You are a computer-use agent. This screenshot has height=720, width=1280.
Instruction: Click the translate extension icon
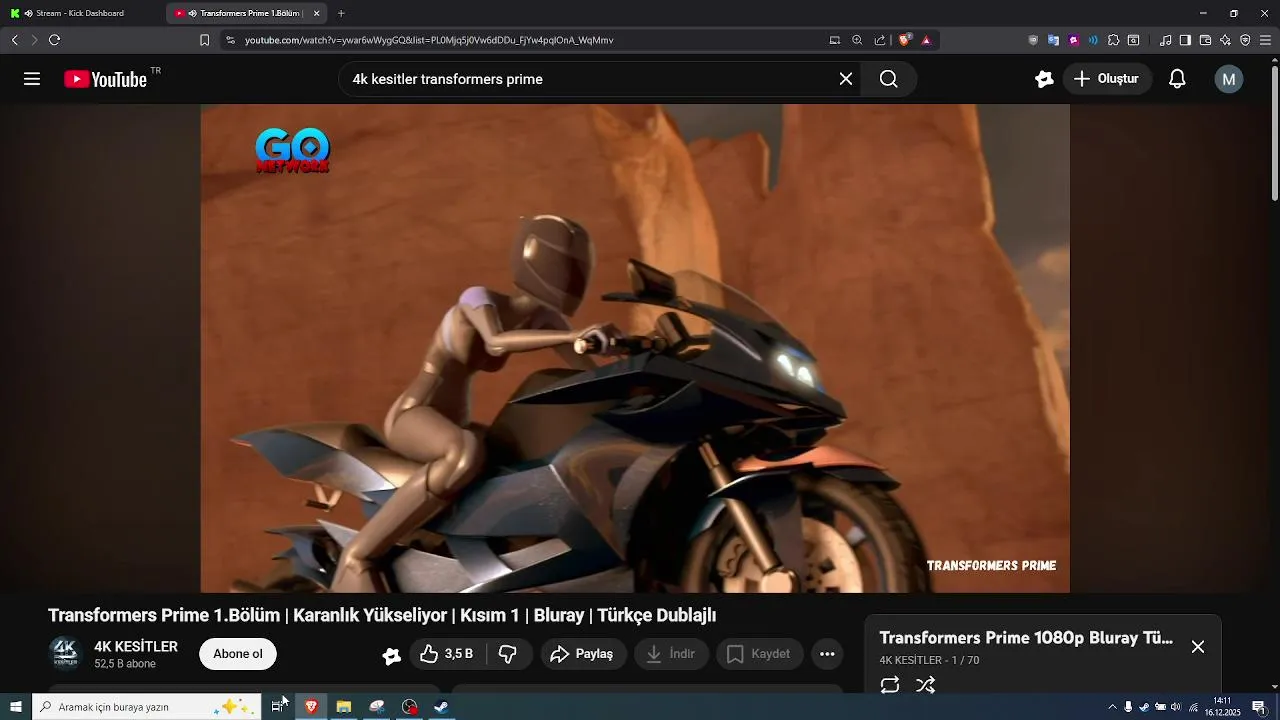pyautogui.click(x=1053, y=40)
